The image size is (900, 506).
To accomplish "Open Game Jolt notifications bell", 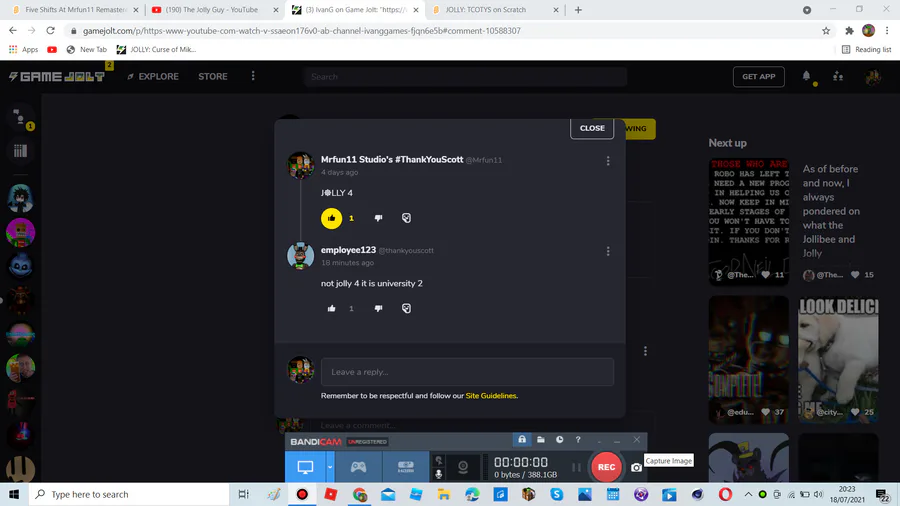I will click(x=806, y=76).
